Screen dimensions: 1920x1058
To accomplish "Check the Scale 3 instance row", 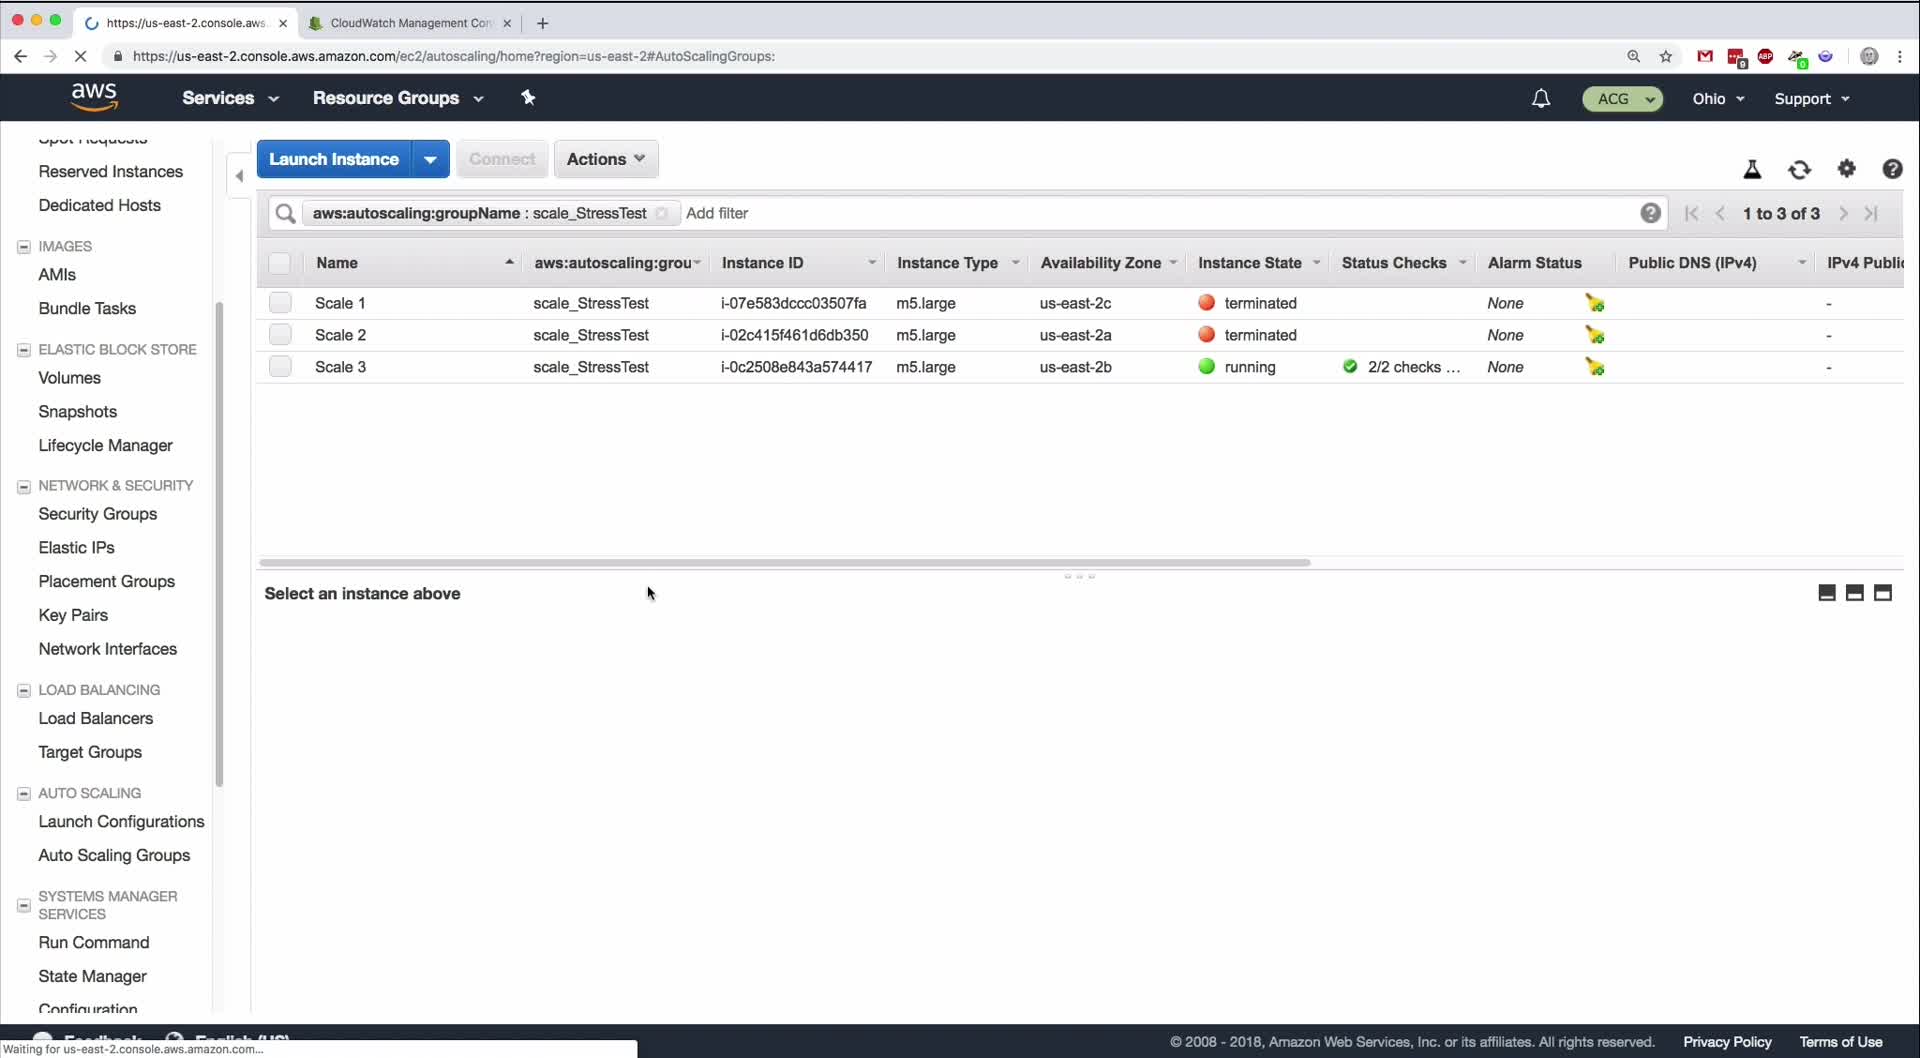I will pos(280,367).
